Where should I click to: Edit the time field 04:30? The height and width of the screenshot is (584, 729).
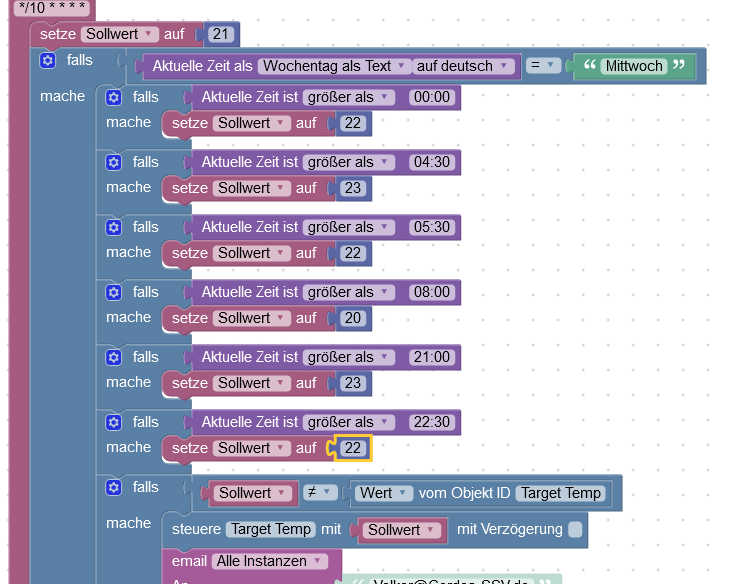[x=432, y=162]
